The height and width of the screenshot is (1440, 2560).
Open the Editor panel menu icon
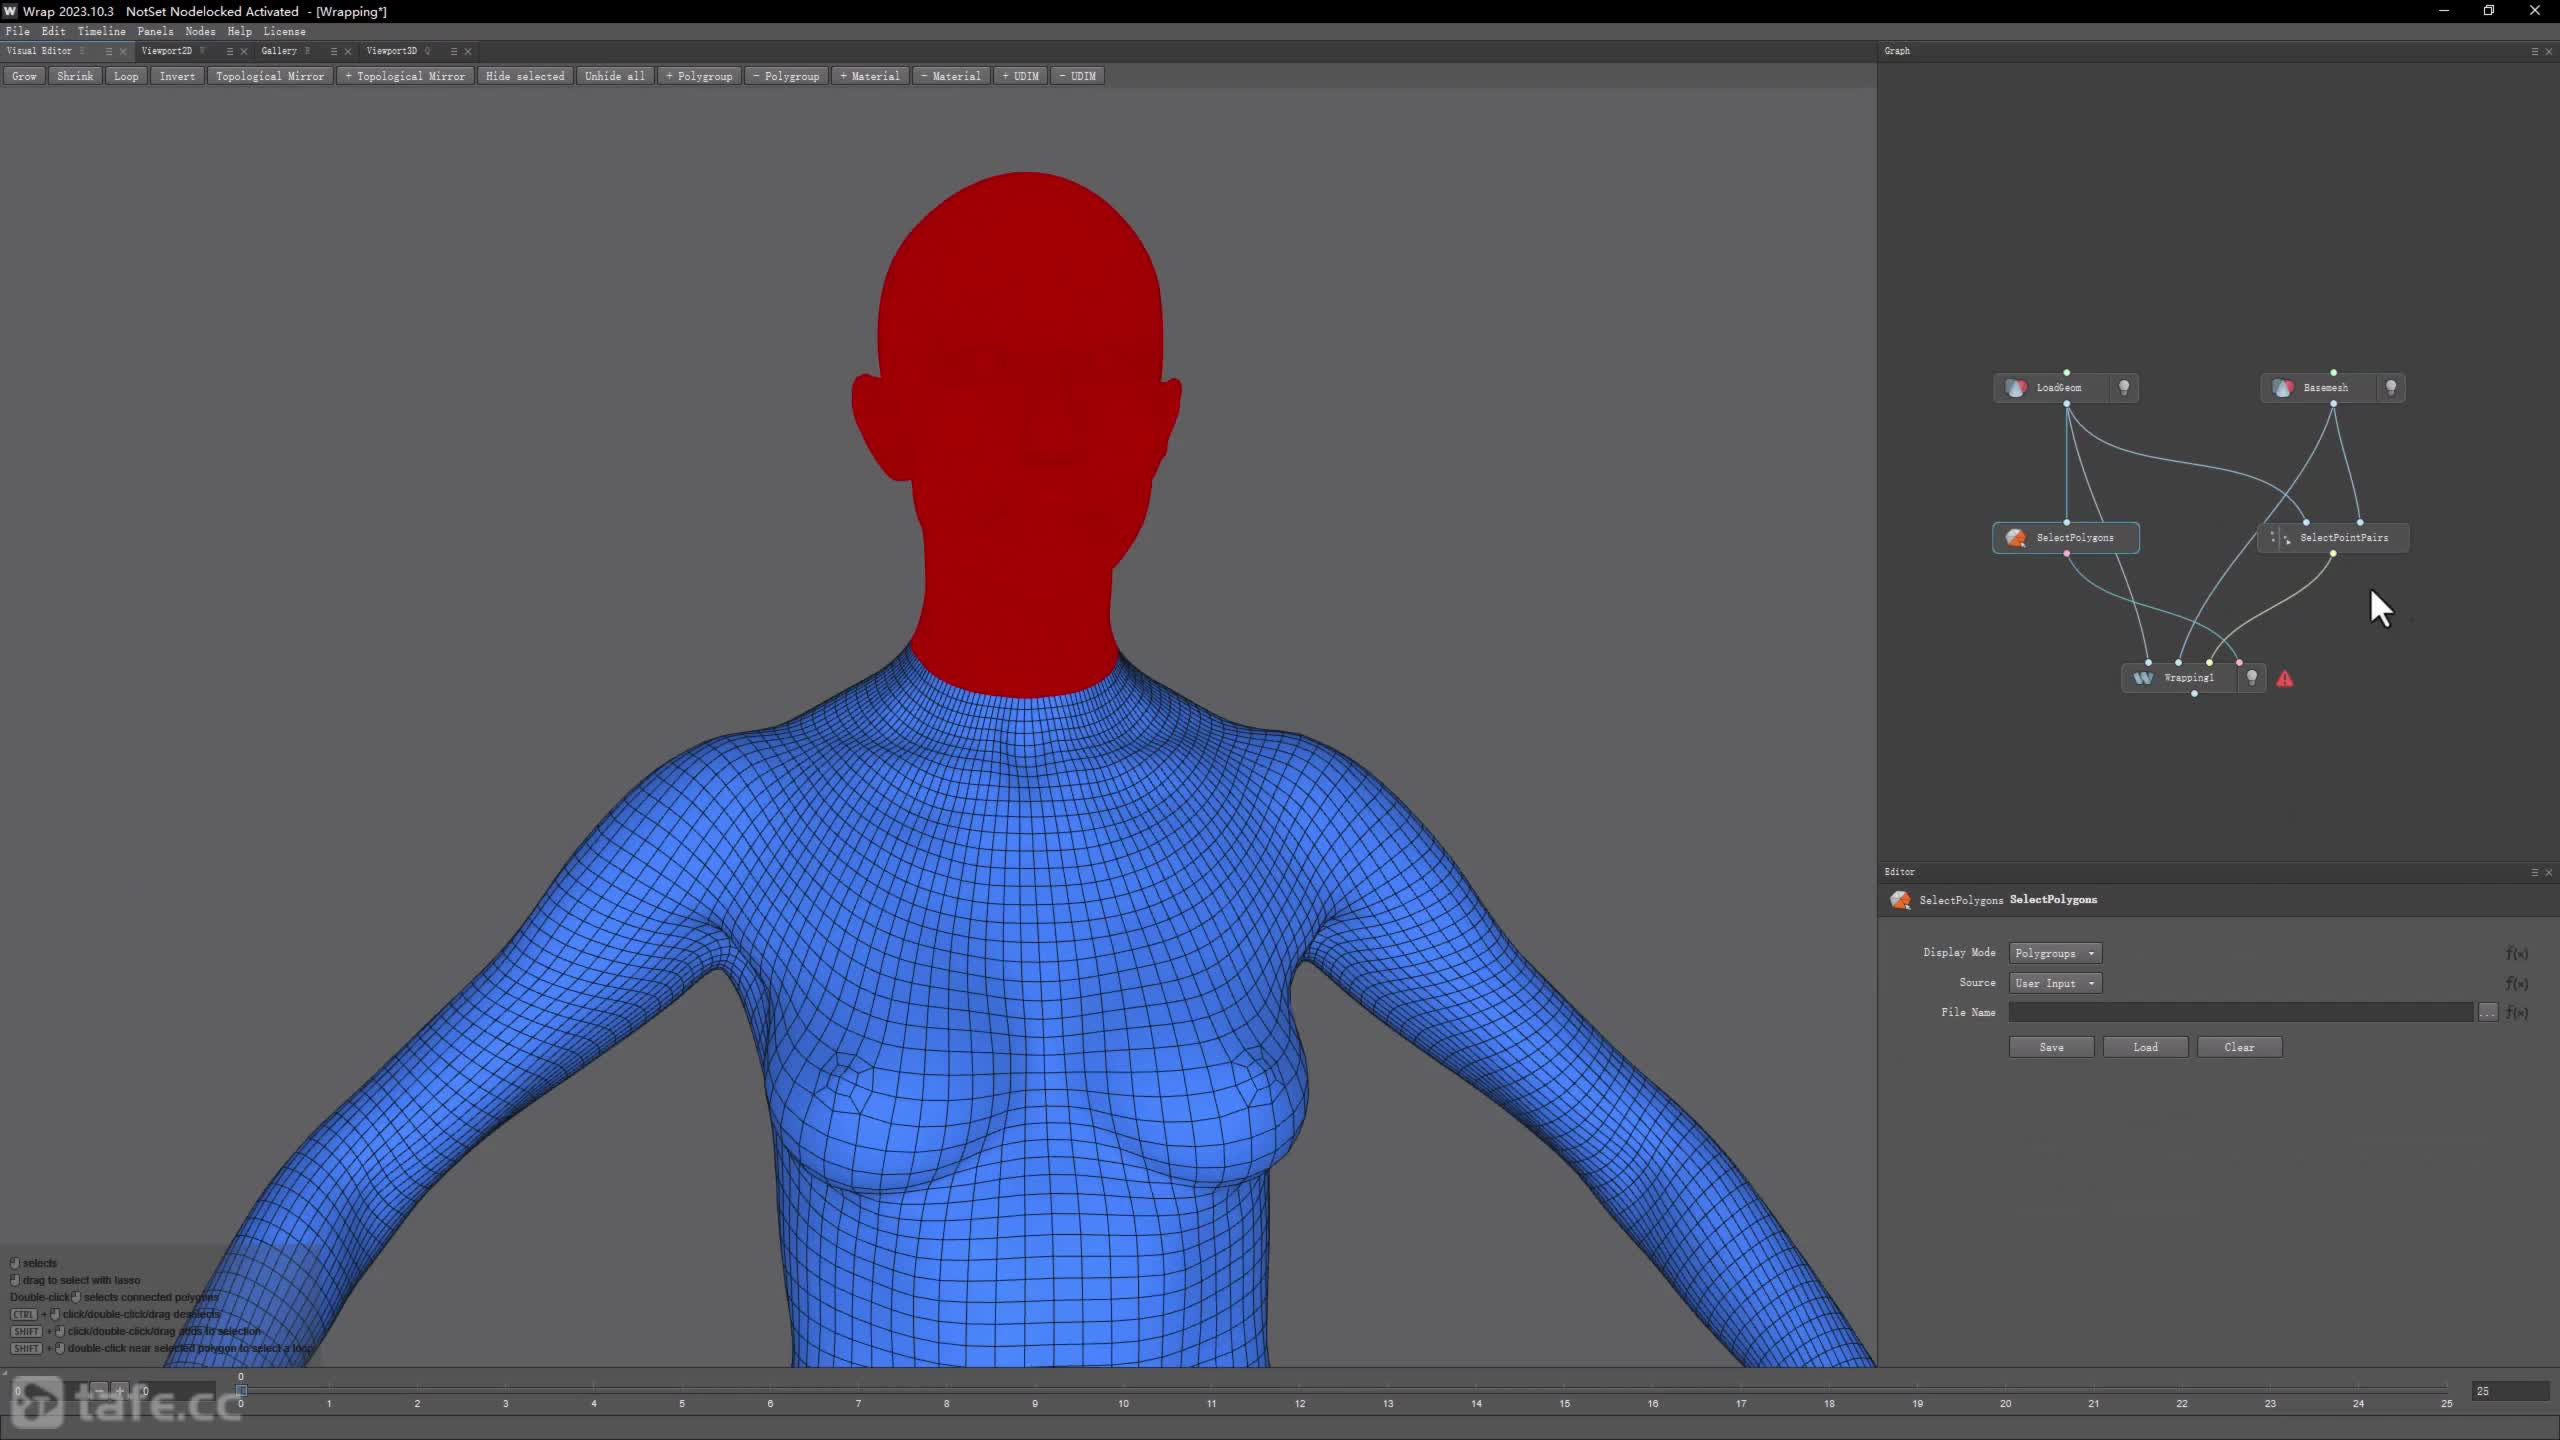point(2535,873)
